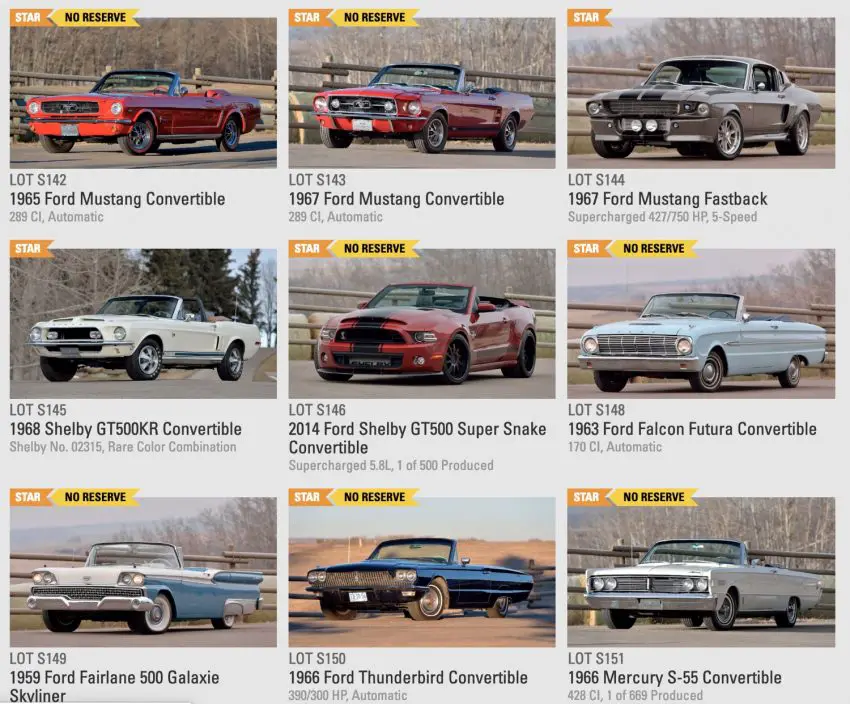
Task: Open the white Shelby GT500KR Convertible photo
Action: point(143,324)
